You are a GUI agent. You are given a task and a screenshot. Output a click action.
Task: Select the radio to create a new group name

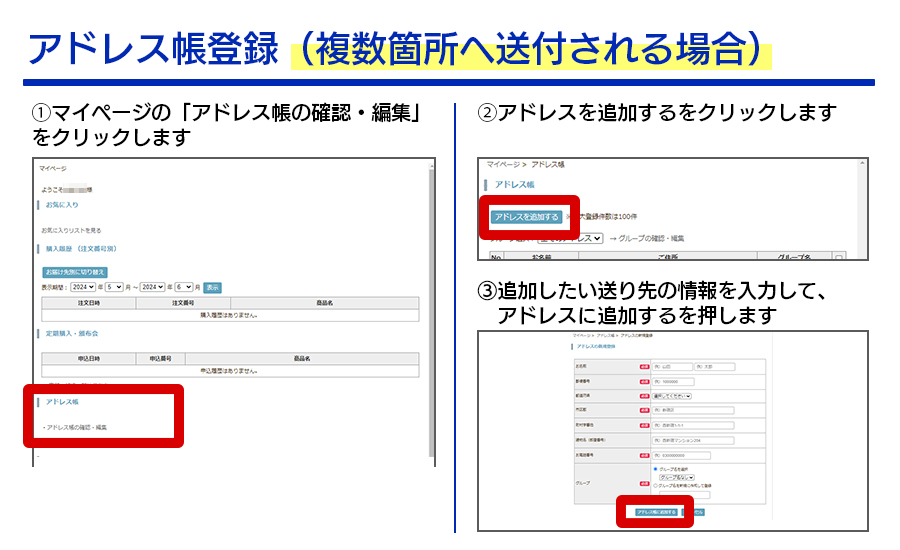tap(656, 486)
